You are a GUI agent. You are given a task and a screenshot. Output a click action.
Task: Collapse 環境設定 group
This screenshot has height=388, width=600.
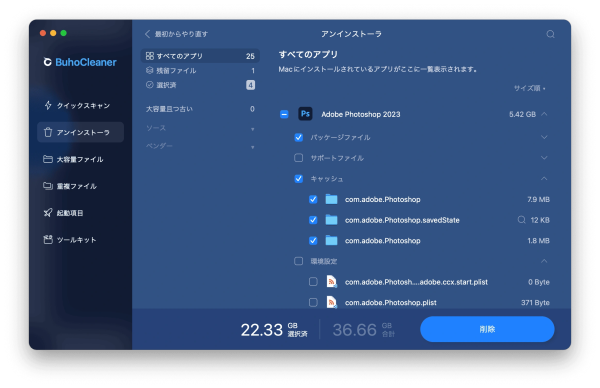click(x=544, y=261)
